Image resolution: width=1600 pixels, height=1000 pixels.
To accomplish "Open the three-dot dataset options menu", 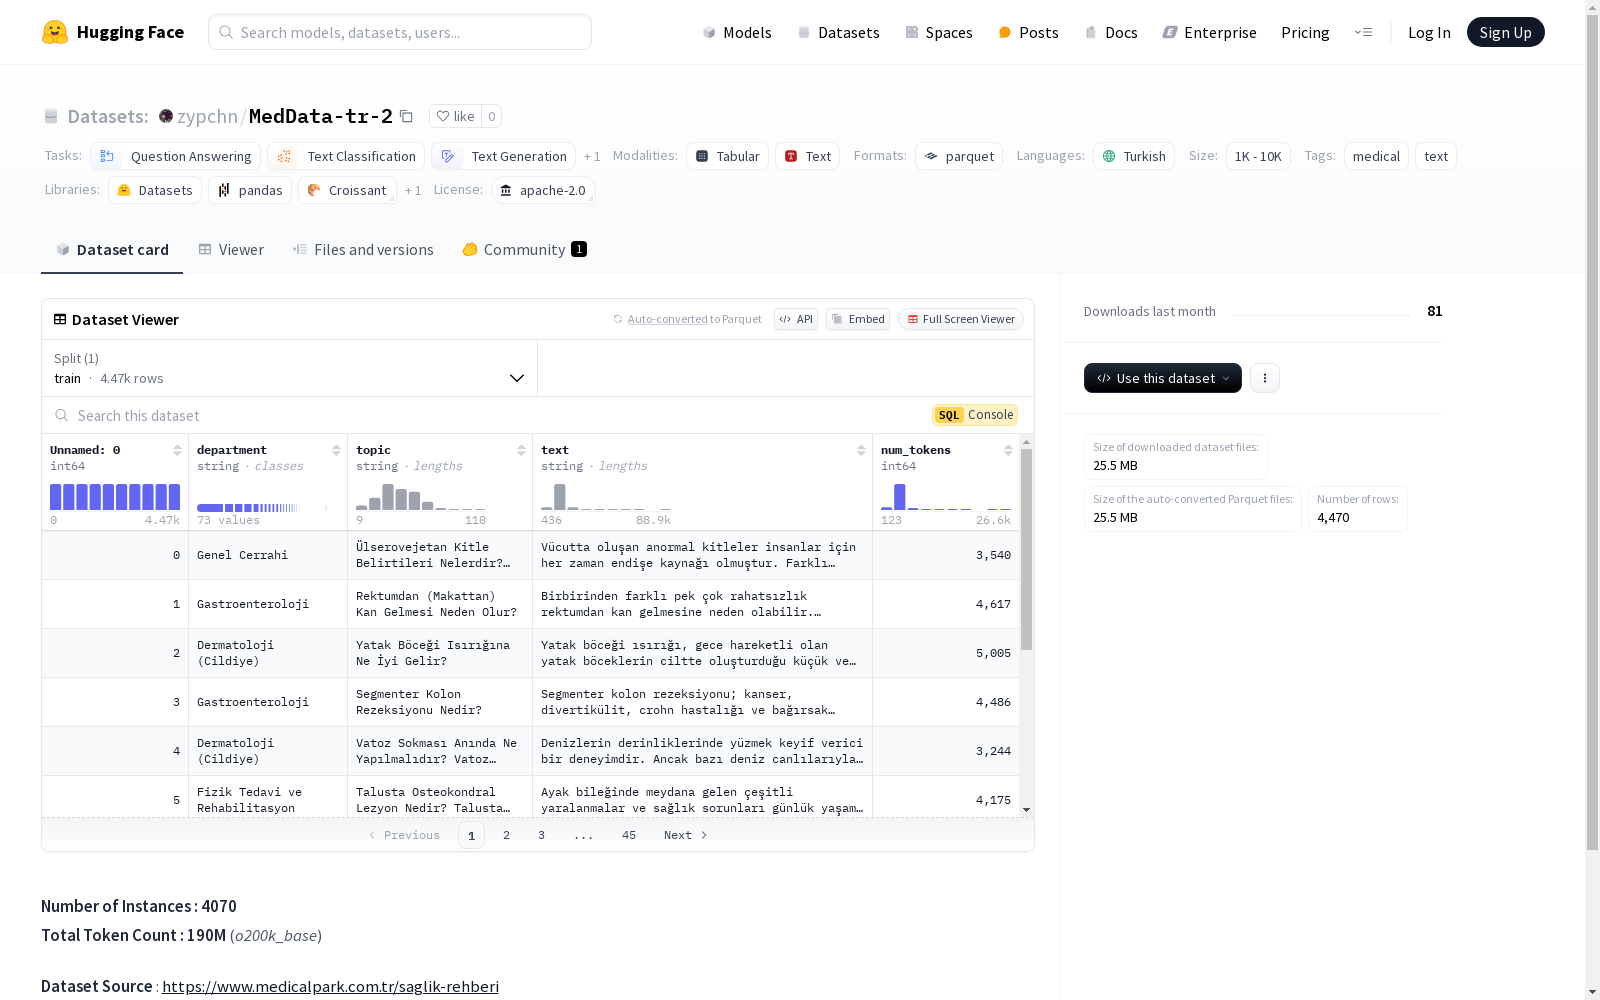I will 1265,378.
